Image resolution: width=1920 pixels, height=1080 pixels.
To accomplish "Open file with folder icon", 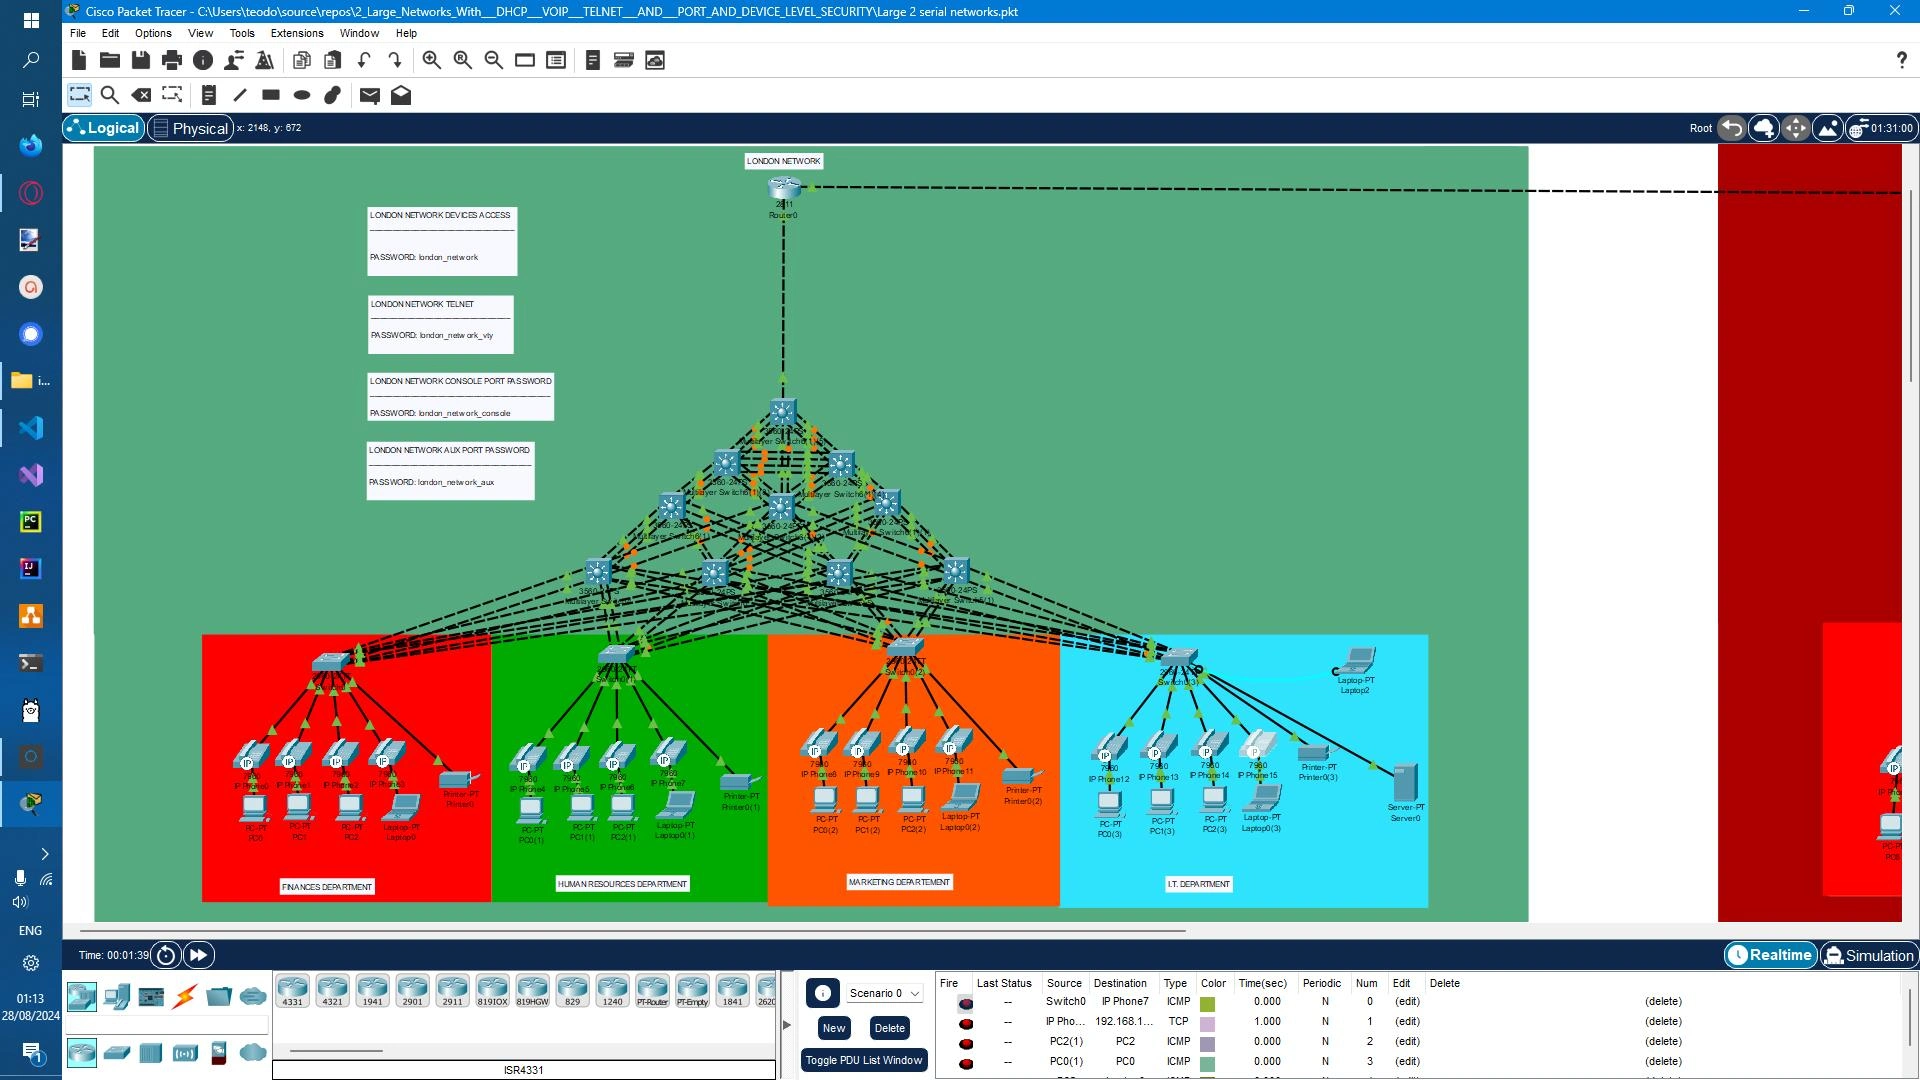I will click(x=110, y=60).
